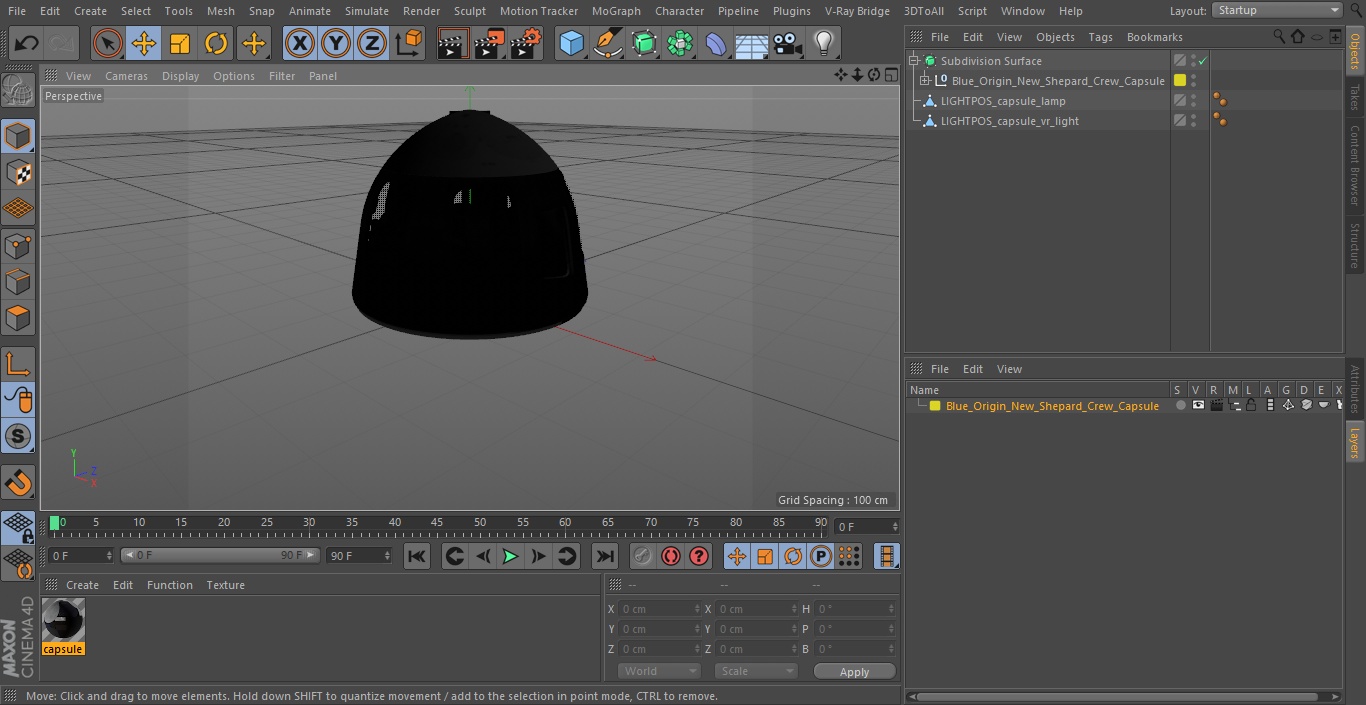Open the World coordinate dropdown

(659, 671)
